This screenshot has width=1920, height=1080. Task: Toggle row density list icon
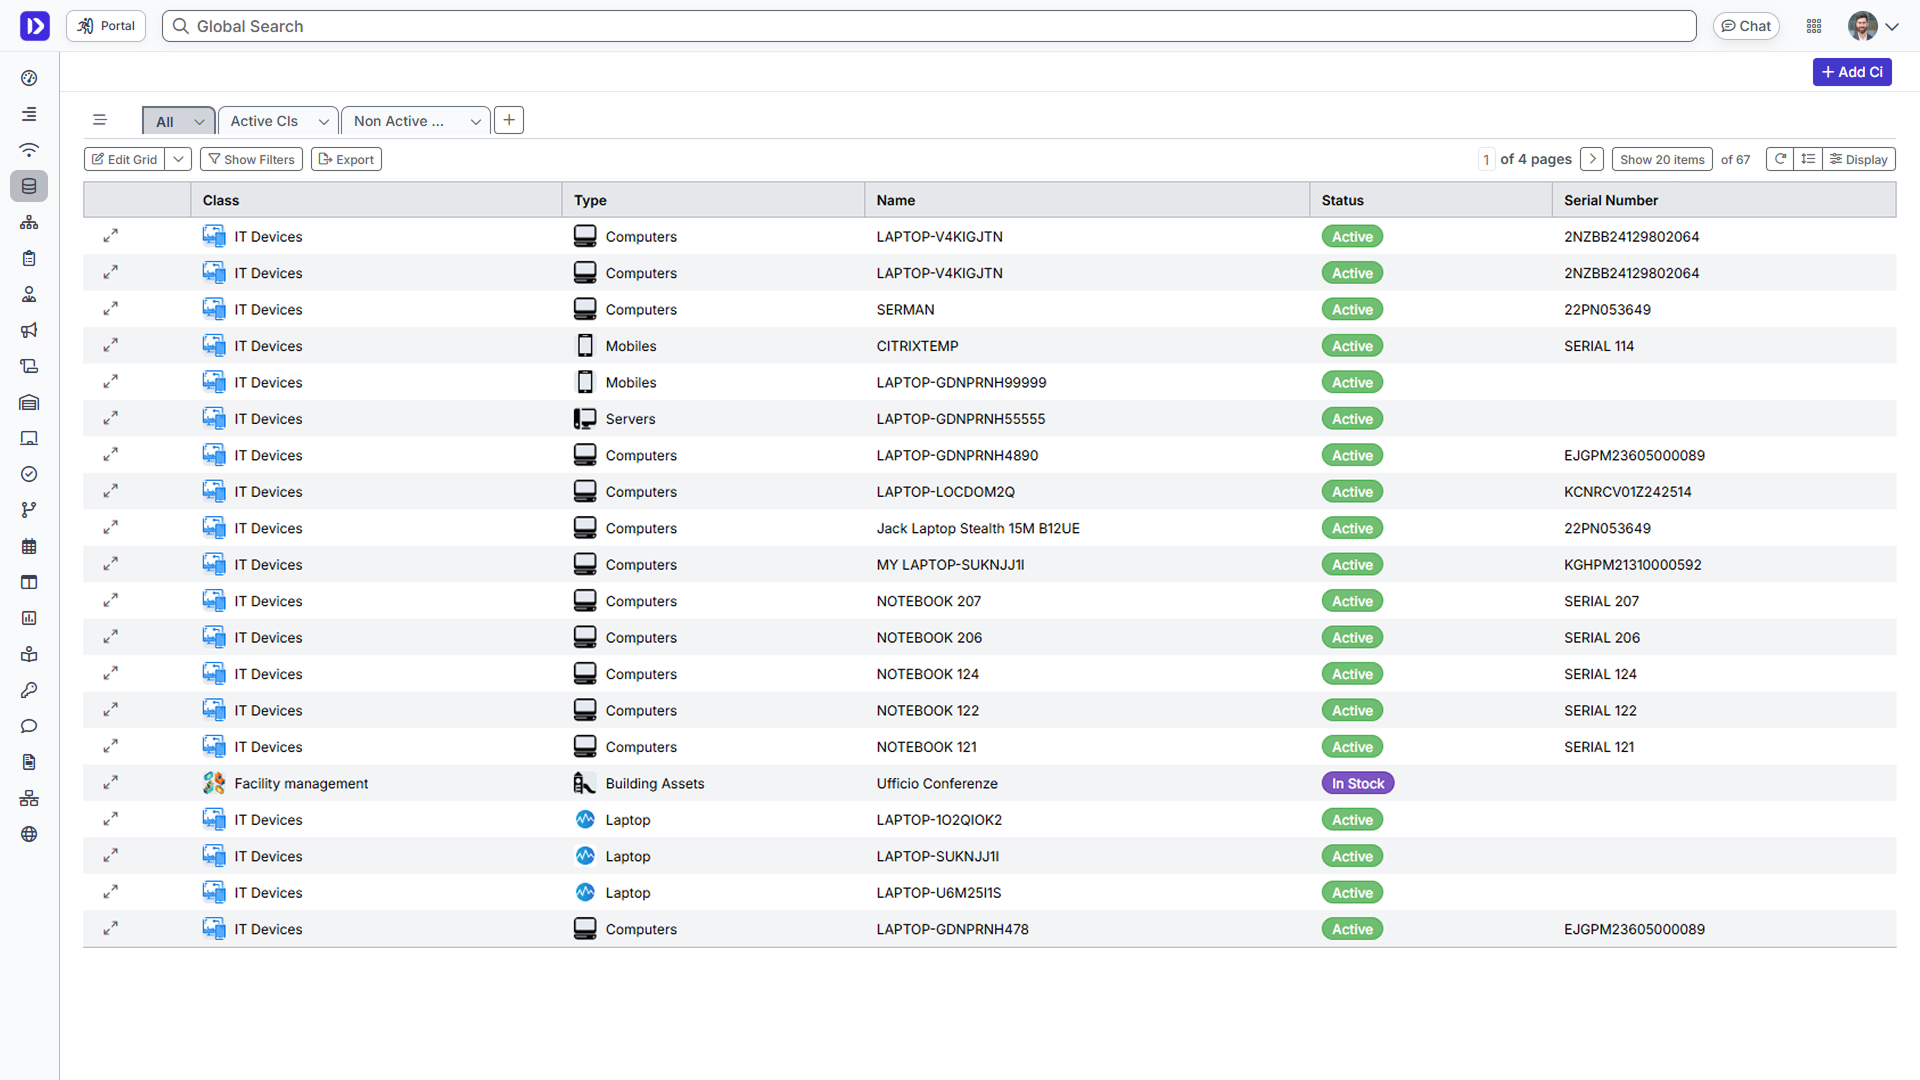click(x=1808, y=159)
